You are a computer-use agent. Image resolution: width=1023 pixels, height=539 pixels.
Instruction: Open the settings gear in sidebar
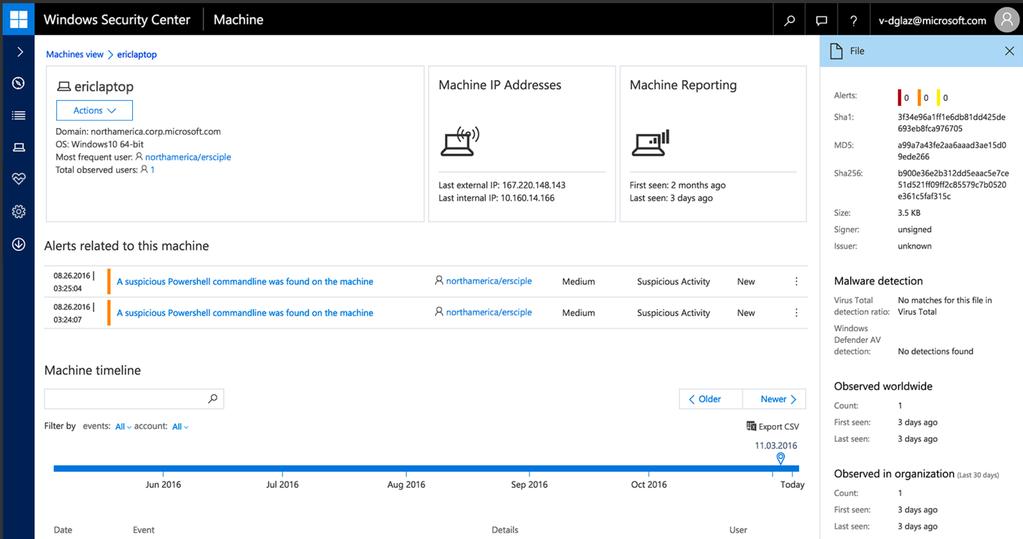(x=19, y=211)
